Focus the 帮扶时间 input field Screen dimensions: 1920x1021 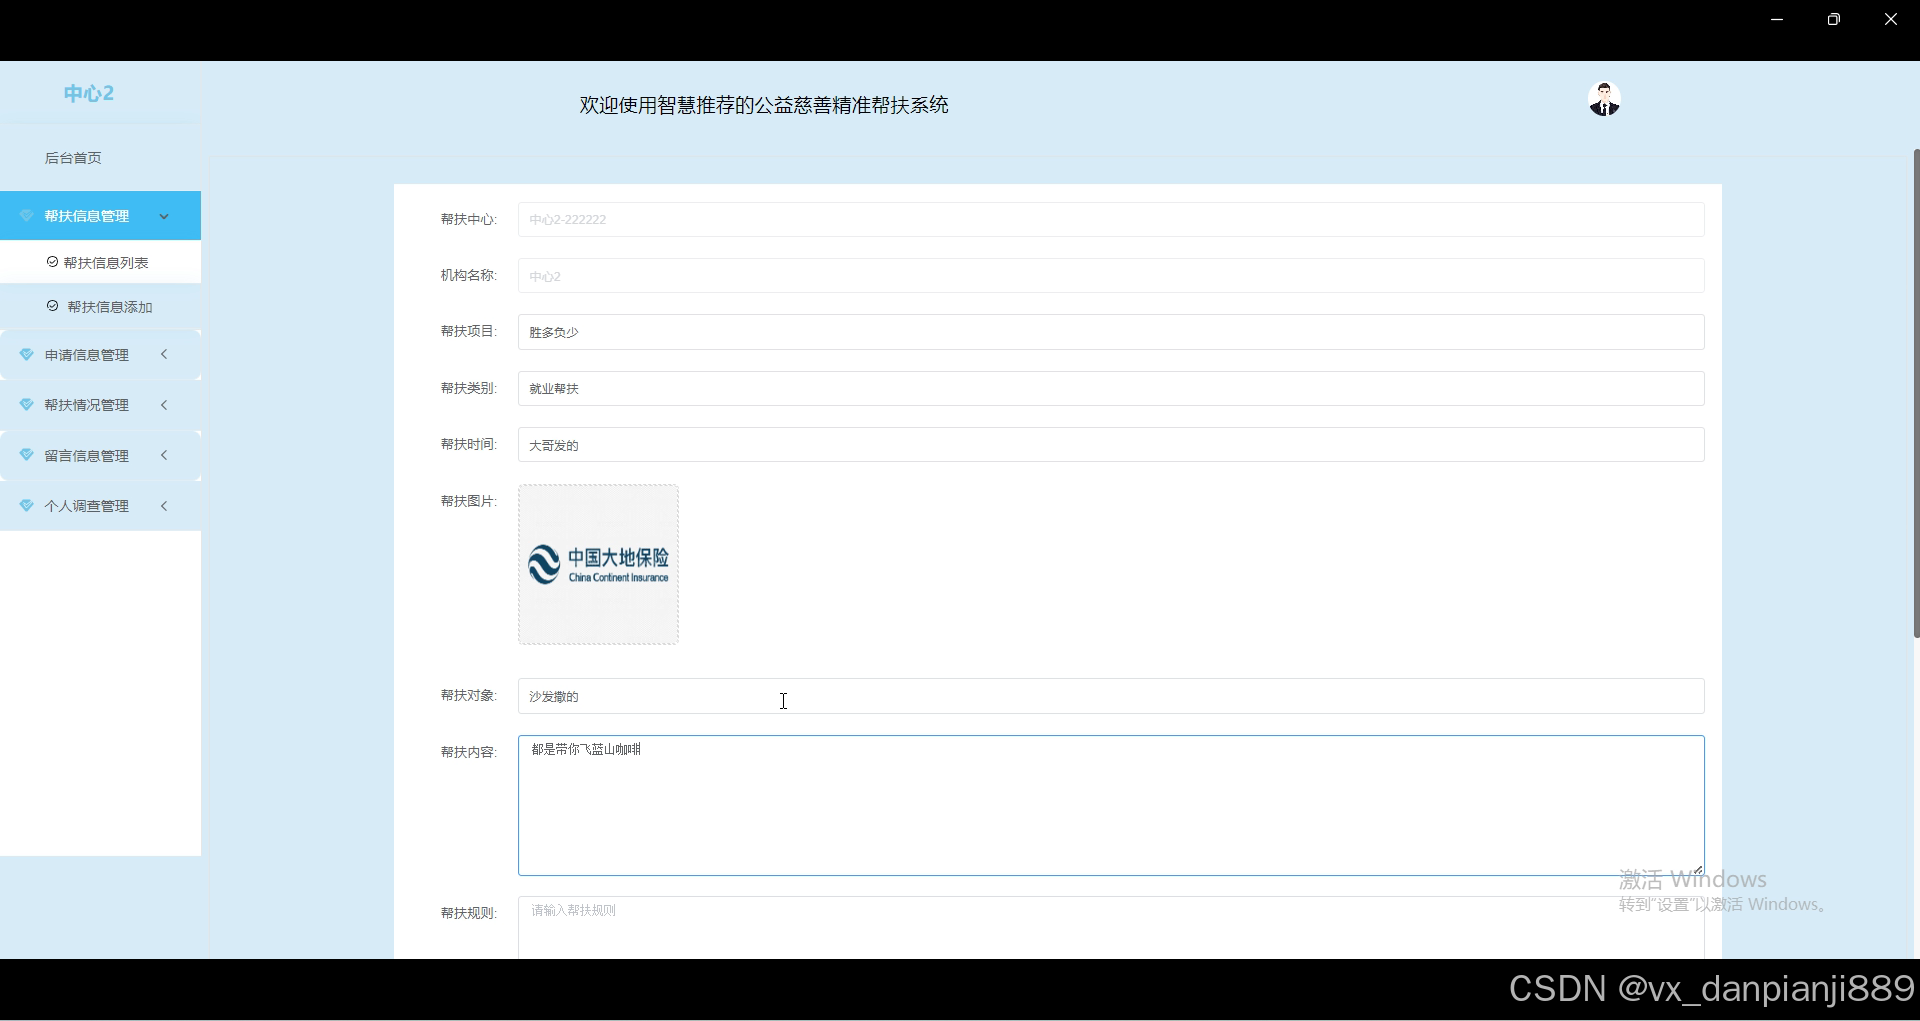pos(1111,445)
